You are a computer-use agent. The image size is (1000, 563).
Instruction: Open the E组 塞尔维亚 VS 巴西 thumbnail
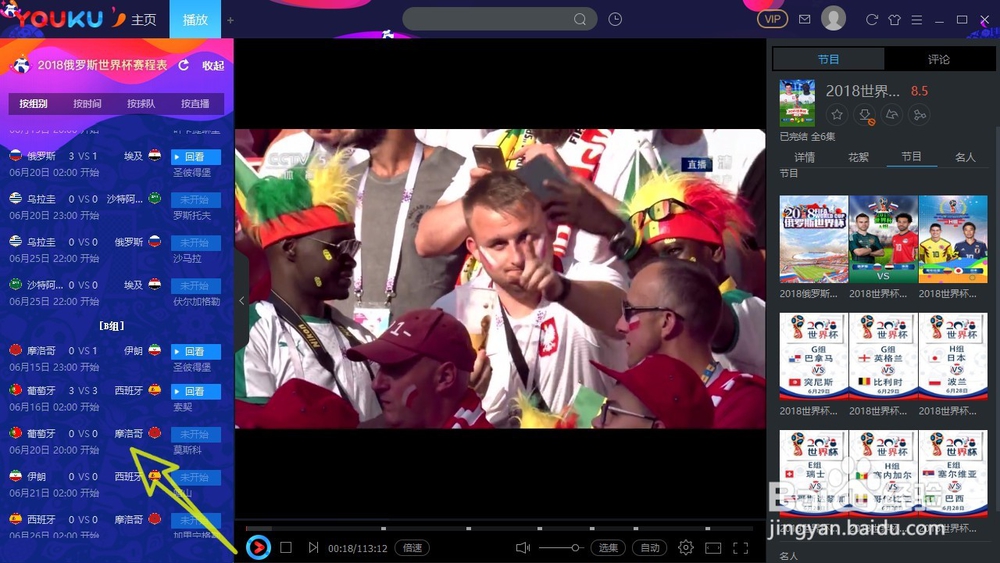click(x=953, y=473)
